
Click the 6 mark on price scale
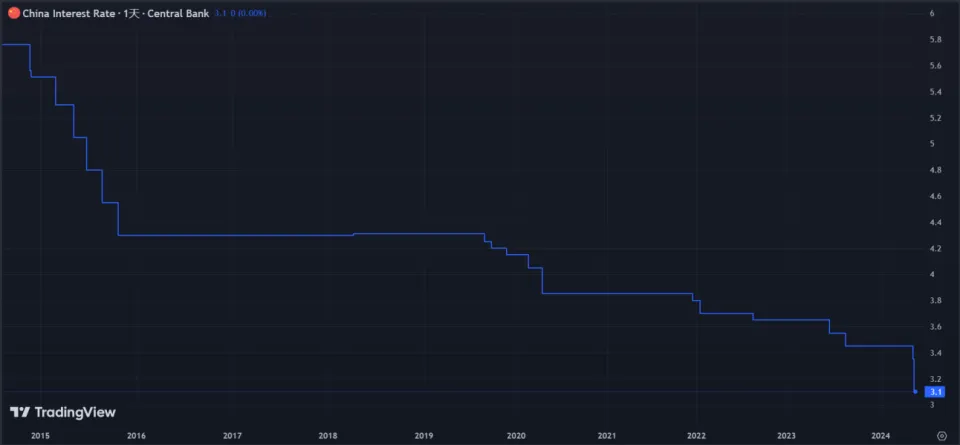pyautogui.click(x=932, y=13)
